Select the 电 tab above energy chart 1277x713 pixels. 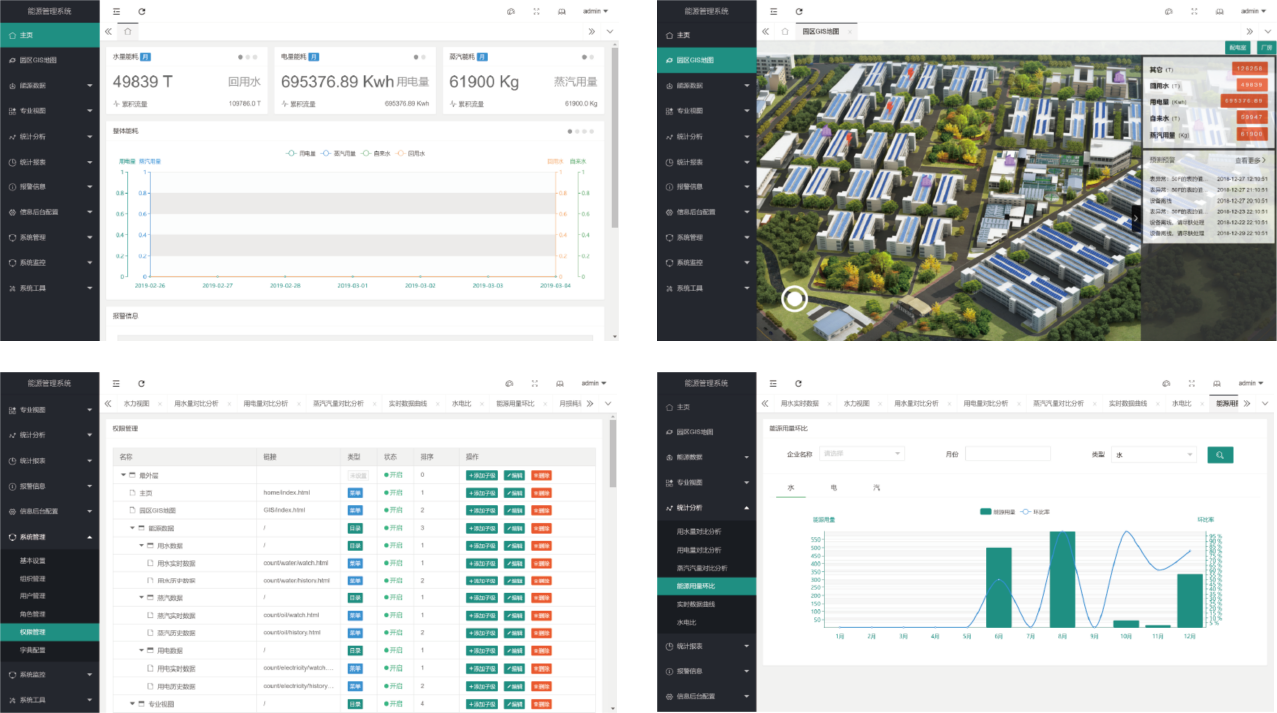pos(833,488)
